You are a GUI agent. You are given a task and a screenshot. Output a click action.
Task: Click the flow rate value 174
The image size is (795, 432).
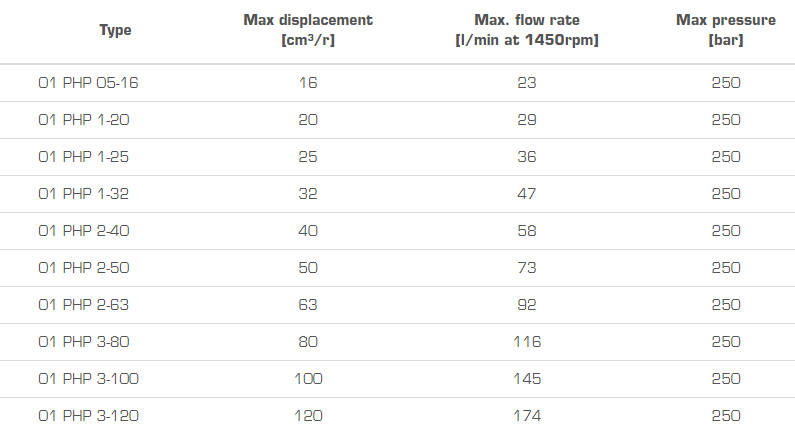[x=527, y=416]
